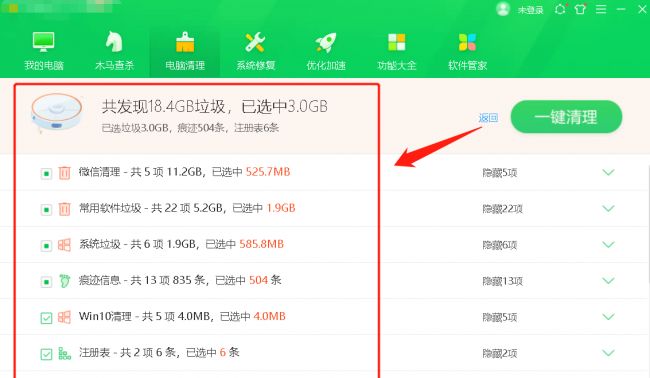Screen dimensions: 650x378
Task: Switch to the 木马查杀 tab label
Action: point(114,65)
